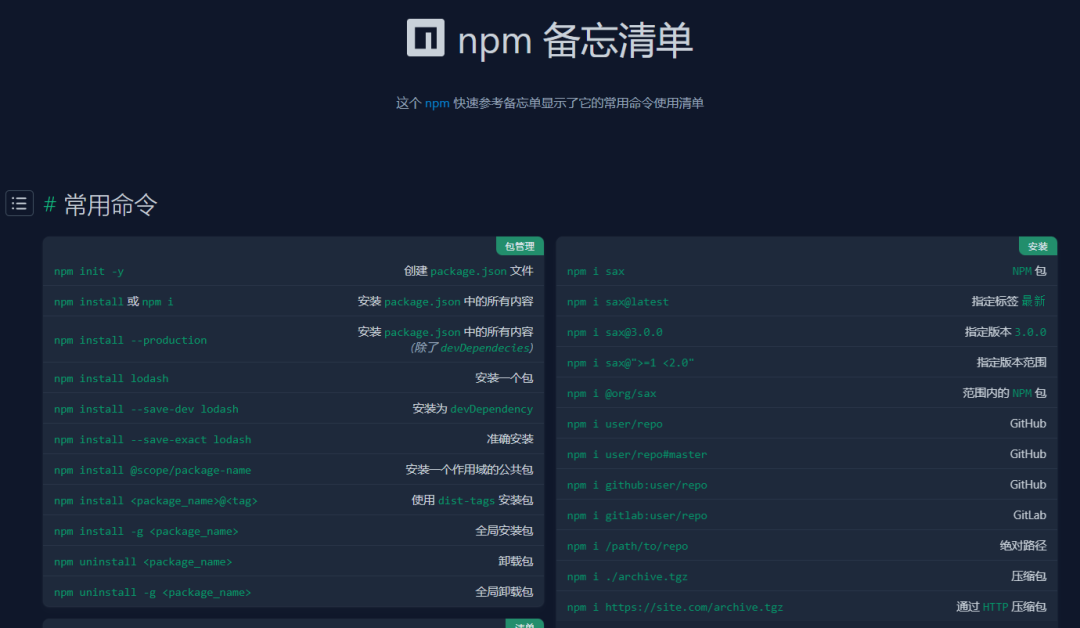
Task: Click the '准确安装' description
Action: pyautogui.click(x=510, y=439)
